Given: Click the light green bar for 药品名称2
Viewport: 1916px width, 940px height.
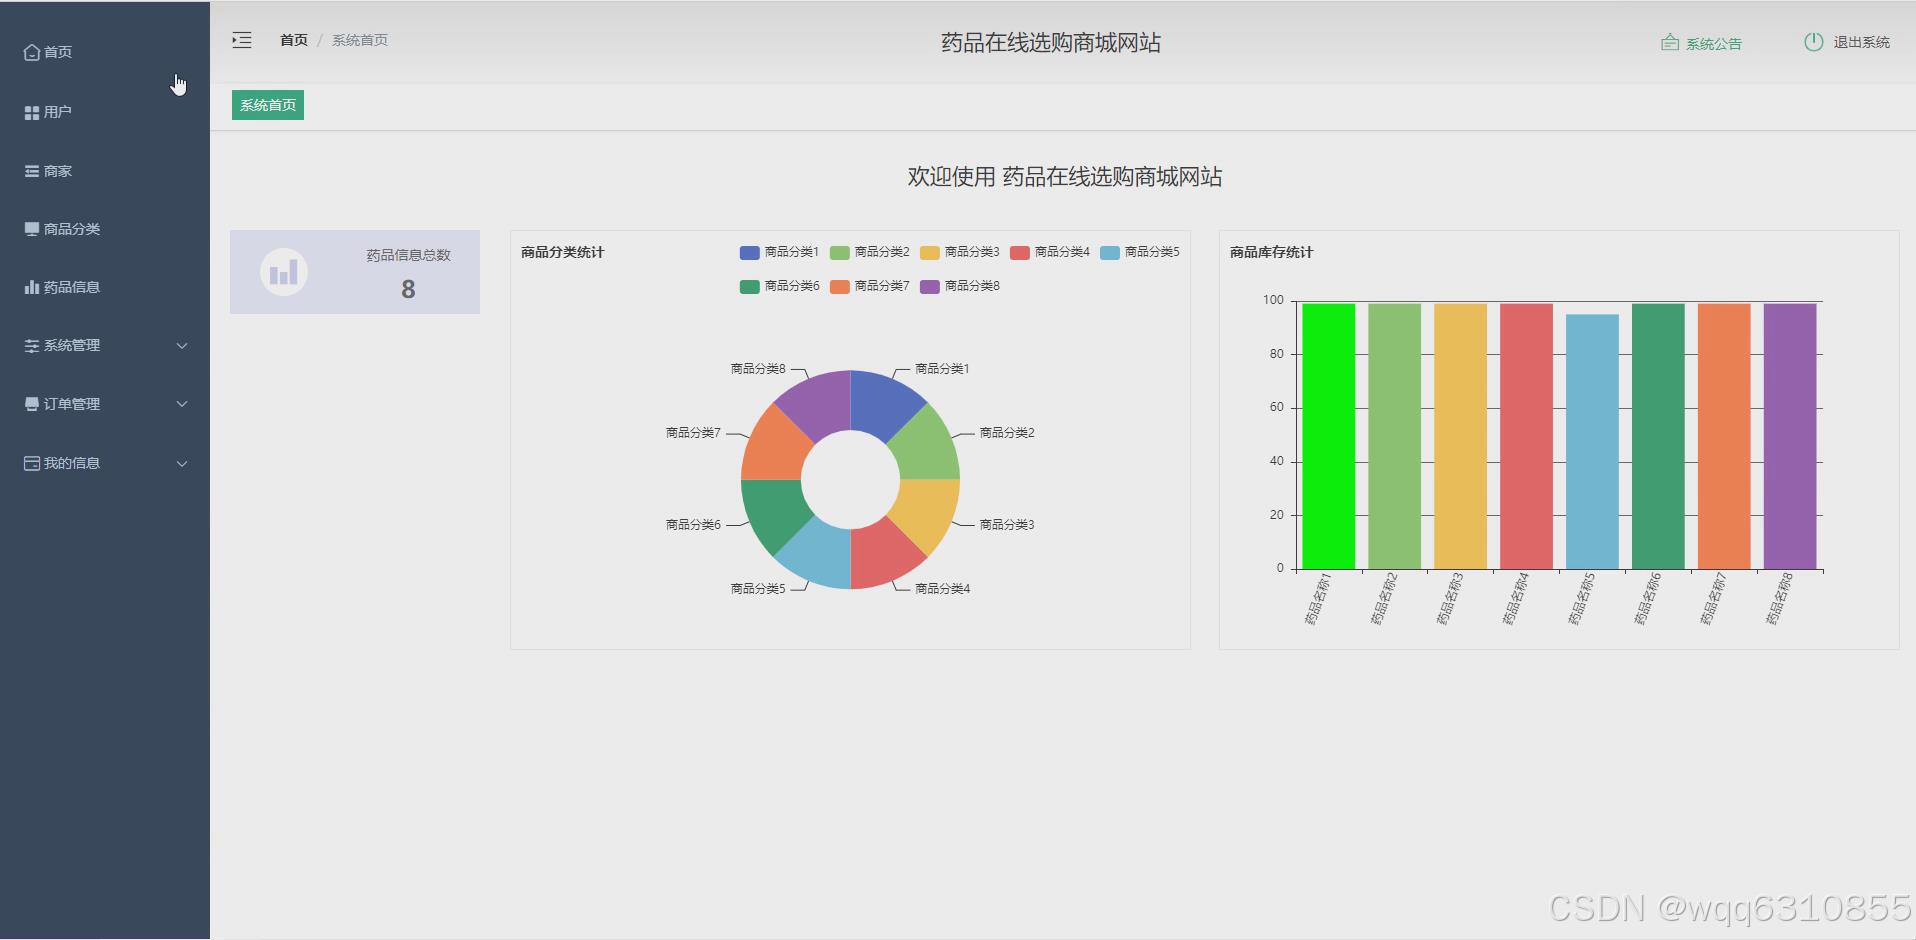Looking at the screenshot, I should pos(1394,436).
